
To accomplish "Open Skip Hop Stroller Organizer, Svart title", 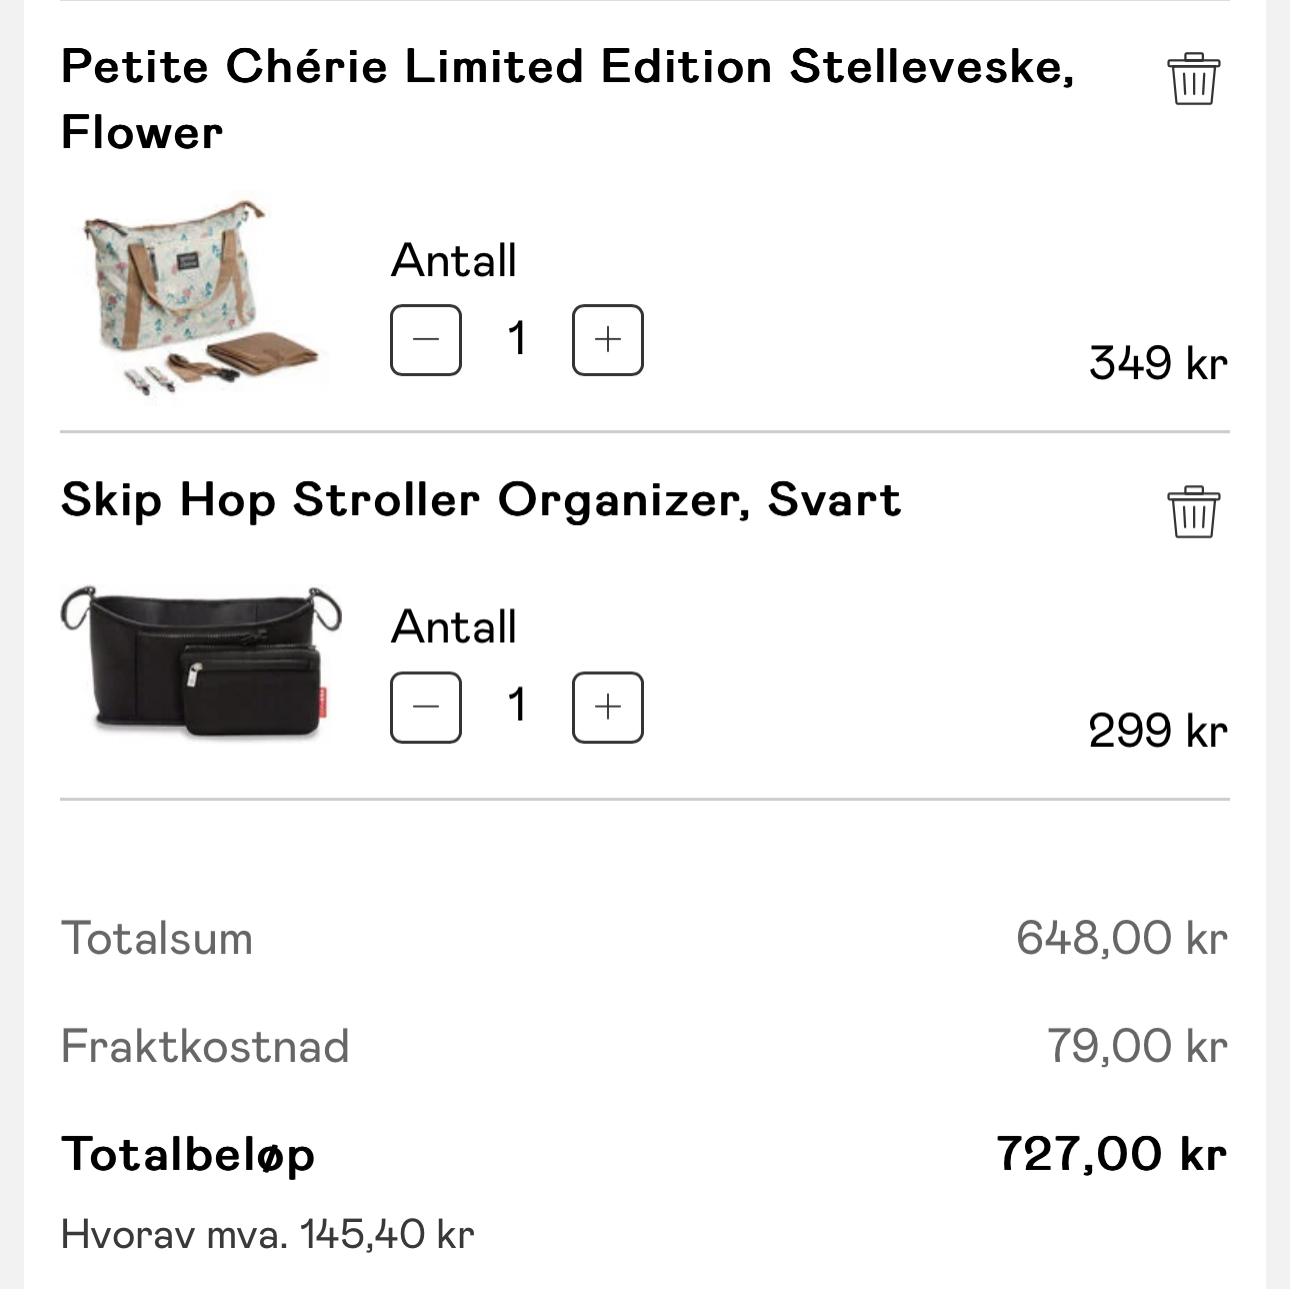I will coord(480,499).
